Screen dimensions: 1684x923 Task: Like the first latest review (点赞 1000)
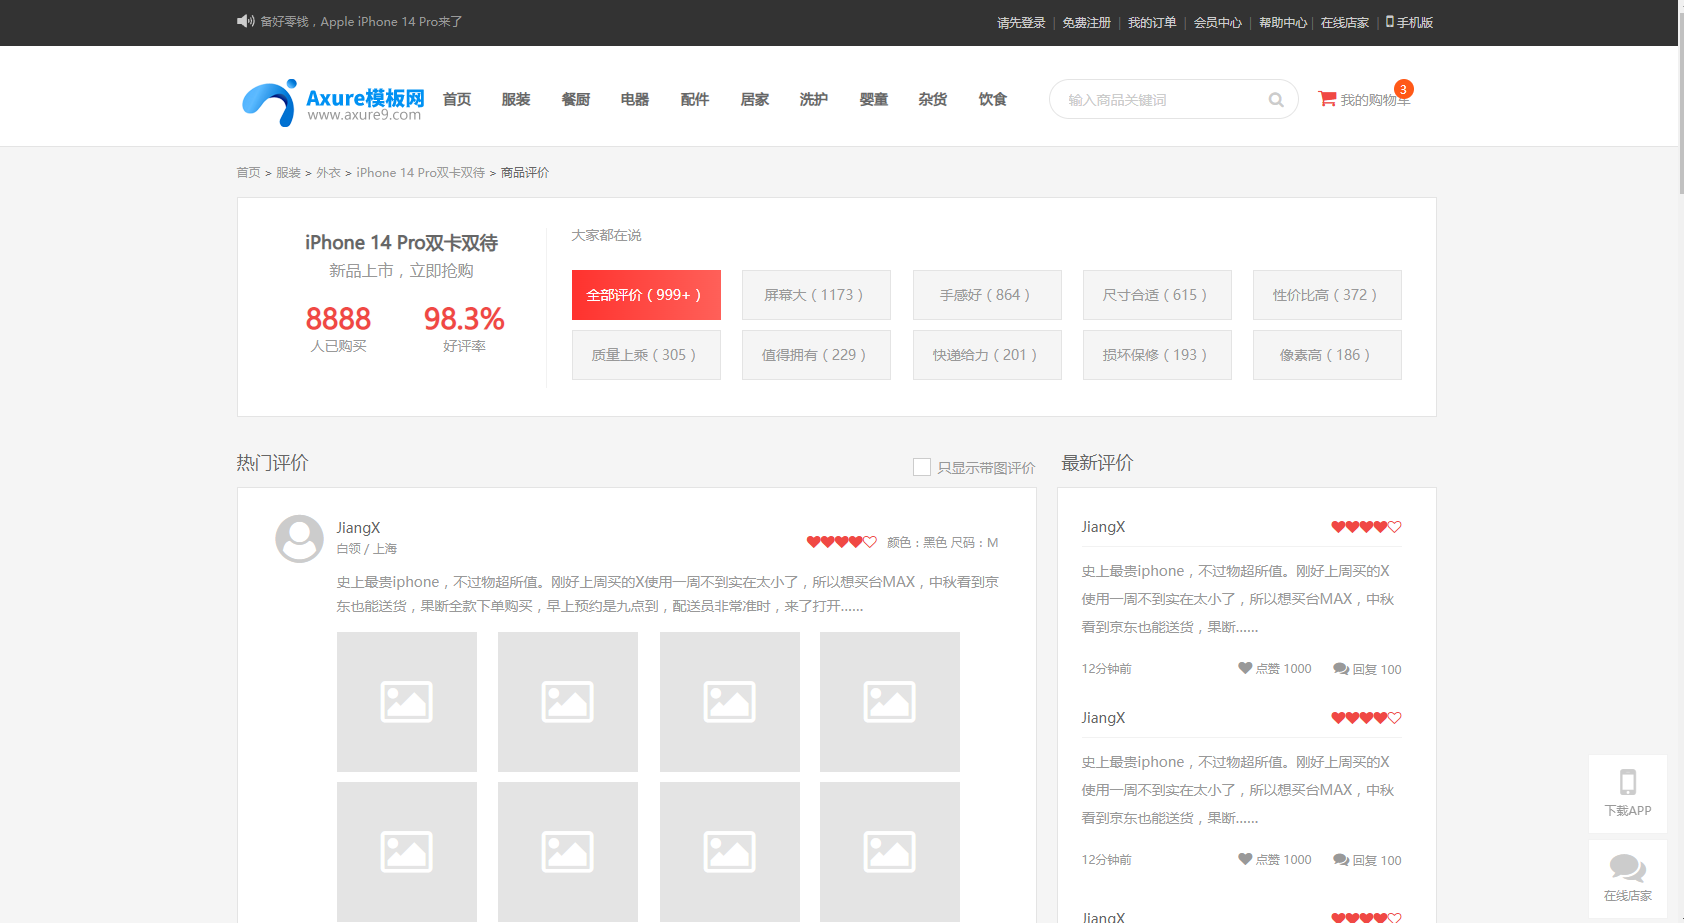pyautogui.click(x=1274, y=668)
